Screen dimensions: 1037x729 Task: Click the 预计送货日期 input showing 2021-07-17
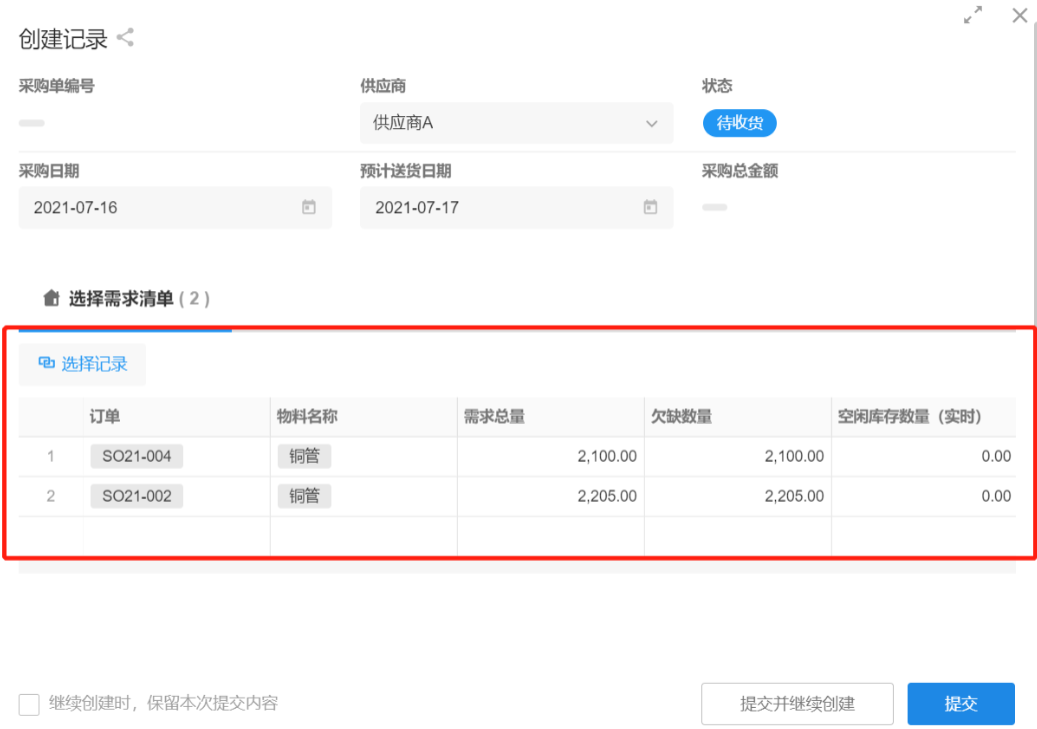[x=500, y=207]
